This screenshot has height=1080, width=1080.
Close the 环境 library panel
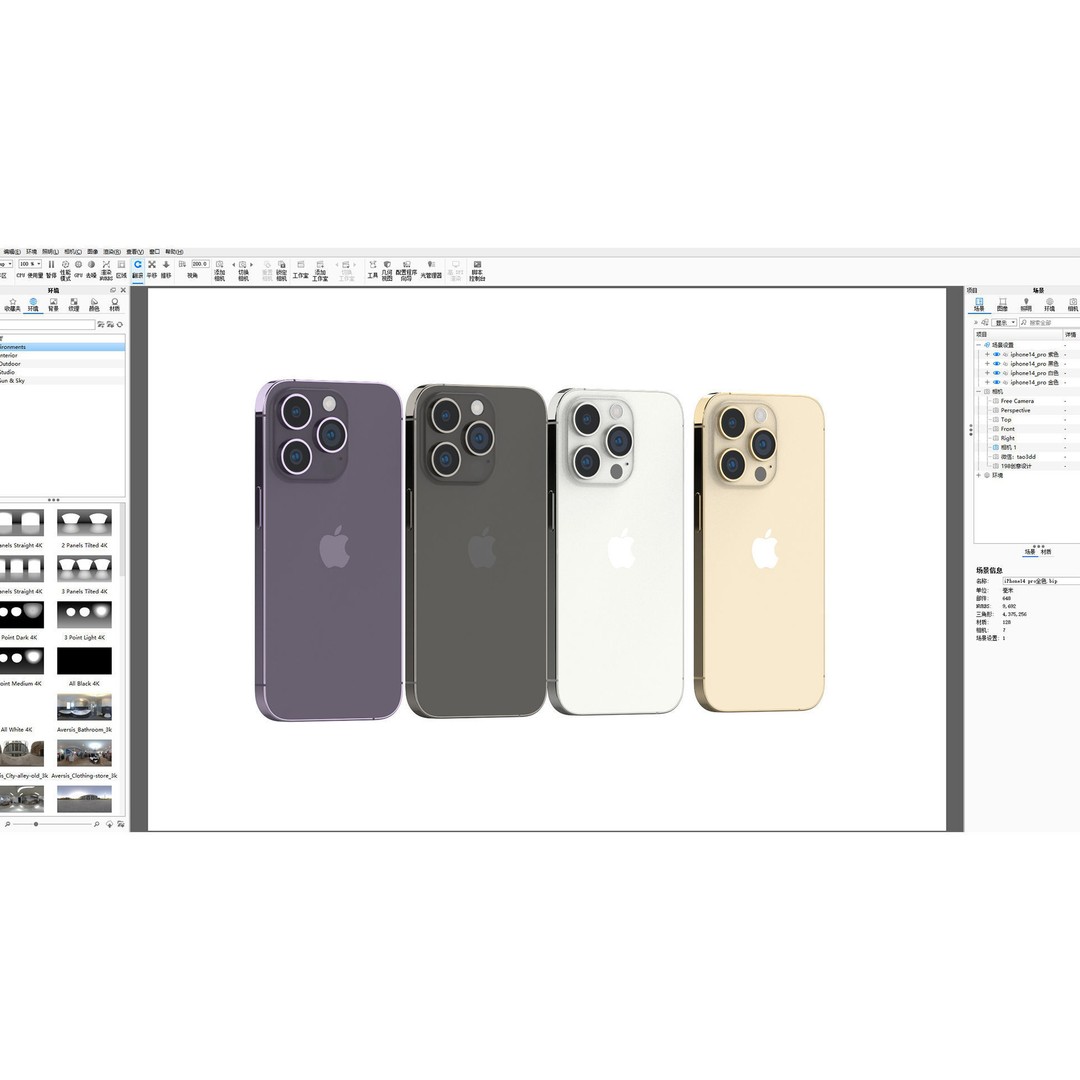123,291
